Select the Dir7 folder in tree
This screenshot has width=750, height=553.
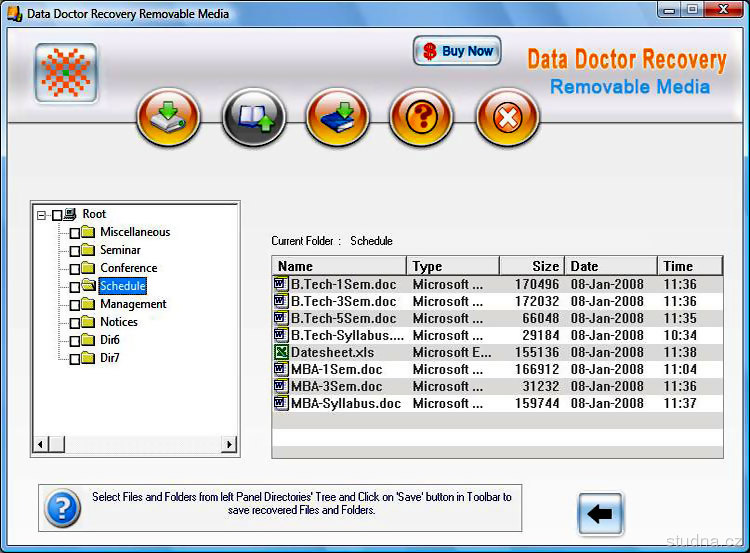110,358
